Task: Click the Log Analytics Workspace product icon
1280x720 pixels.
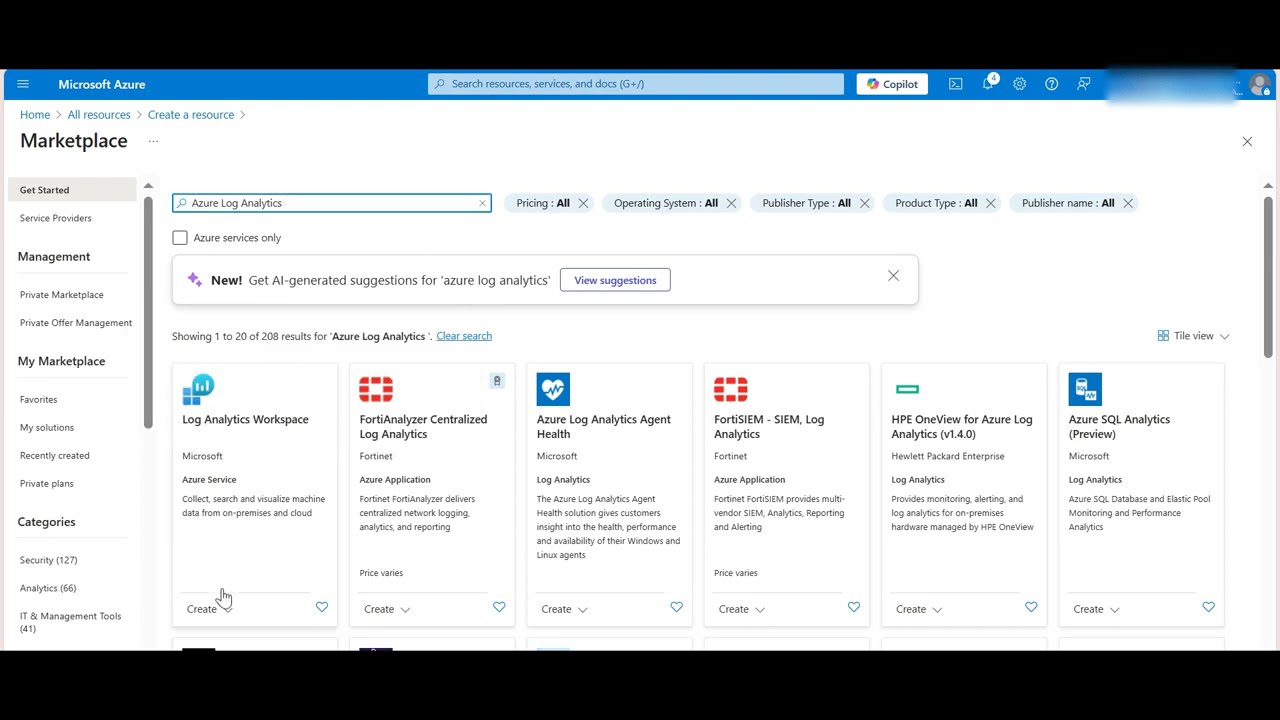Action: click(x=199, y=389)
